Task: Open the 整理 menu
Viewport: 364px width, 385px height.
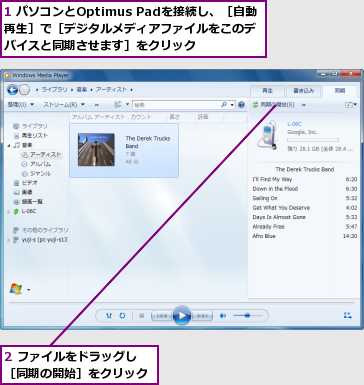Action: click(21, 105)
